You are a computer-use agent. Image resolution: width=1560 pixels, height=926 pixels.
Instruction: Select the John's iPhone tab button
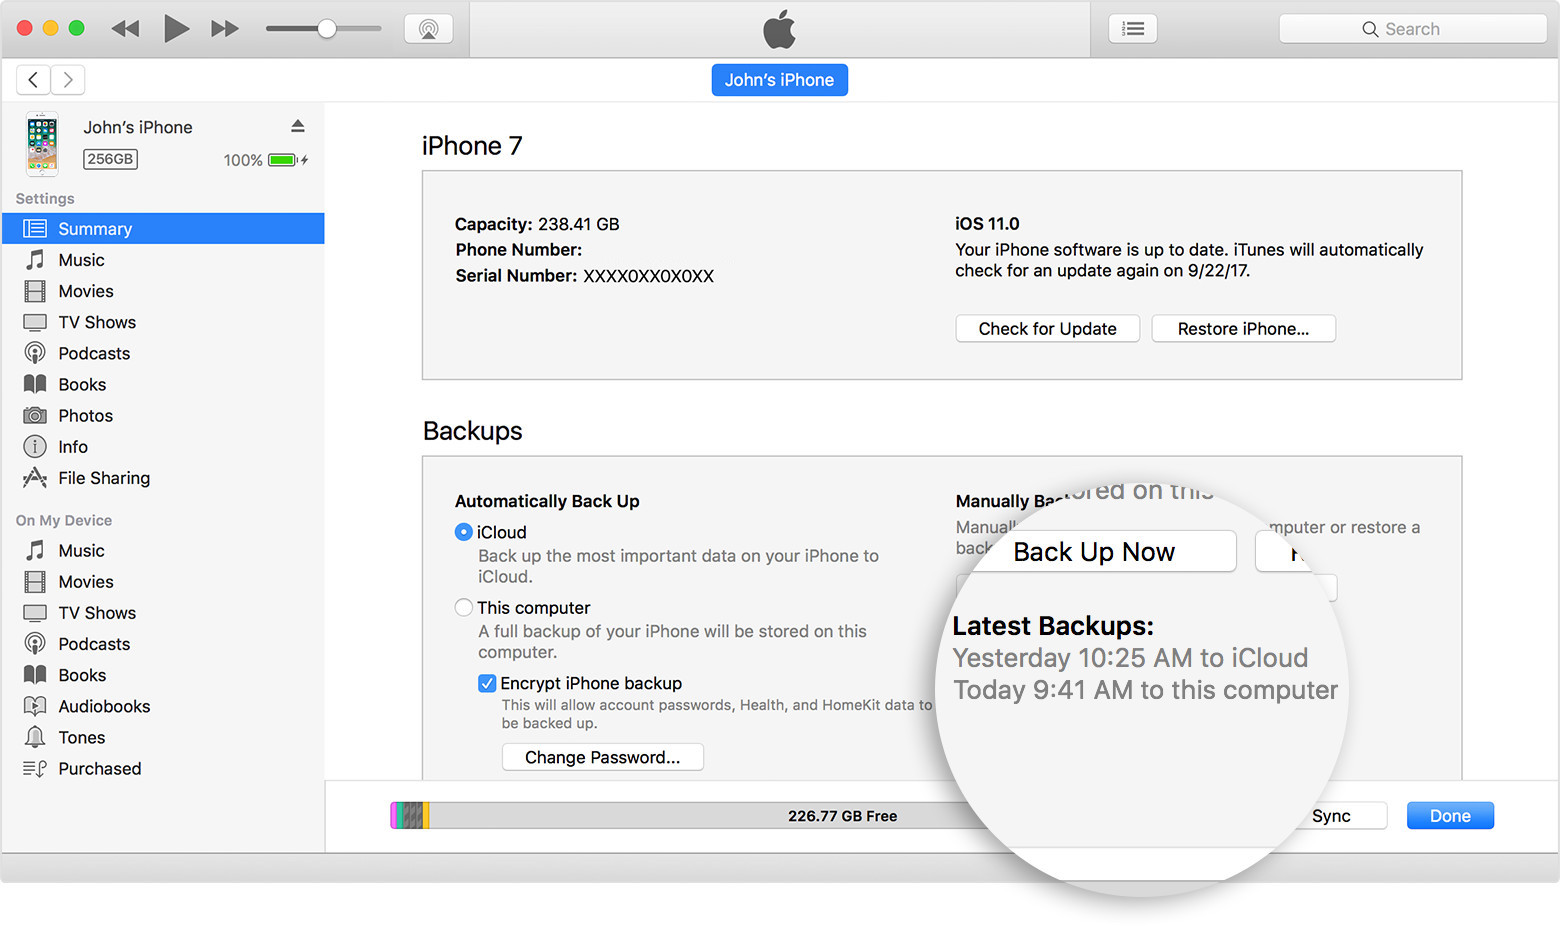pyautogui.click(x=779, y=80)
